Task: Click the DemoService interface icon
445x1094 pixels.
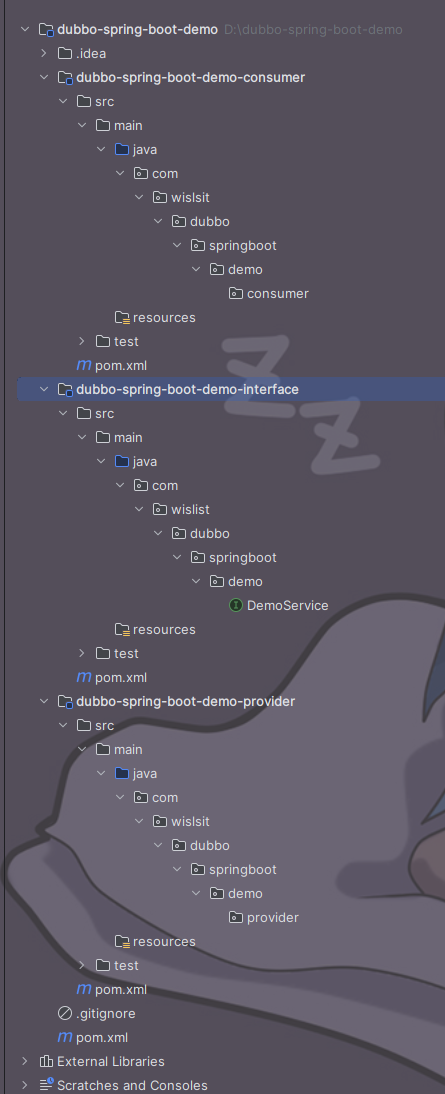Action: click(236, 606)
